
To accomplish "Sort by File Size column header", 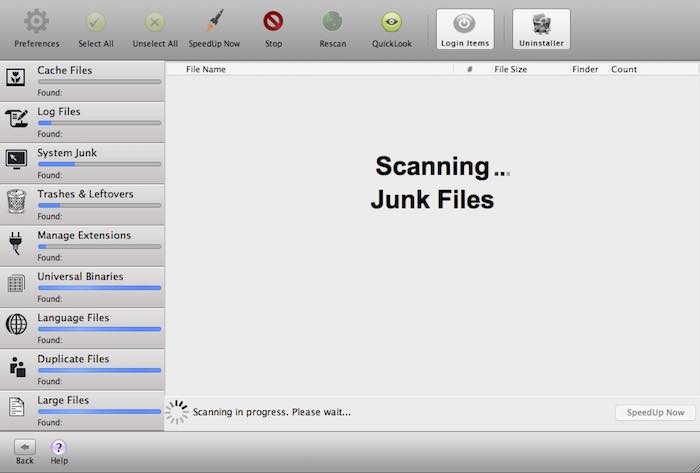I will pyautogui.click(x=511, y=69).
